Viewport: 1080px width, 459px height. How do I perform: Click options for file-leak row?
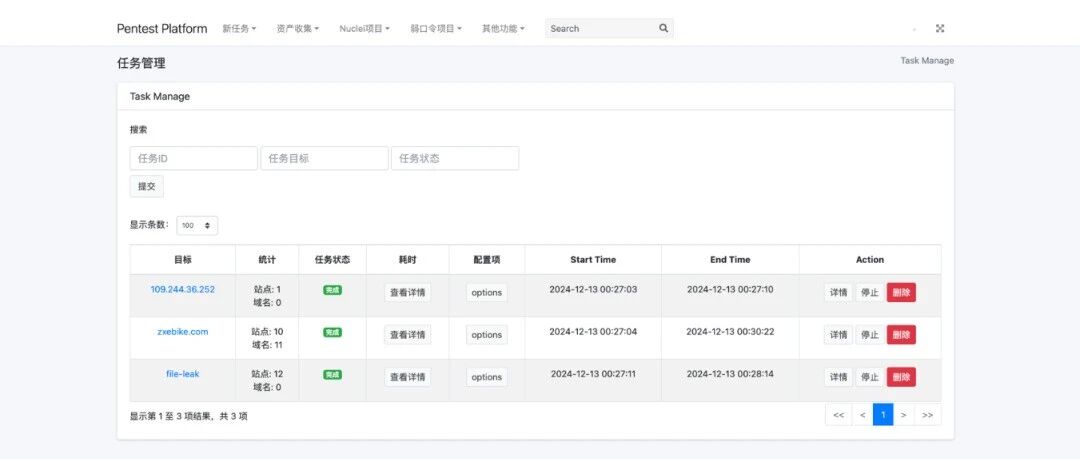[x=487, y=377]
